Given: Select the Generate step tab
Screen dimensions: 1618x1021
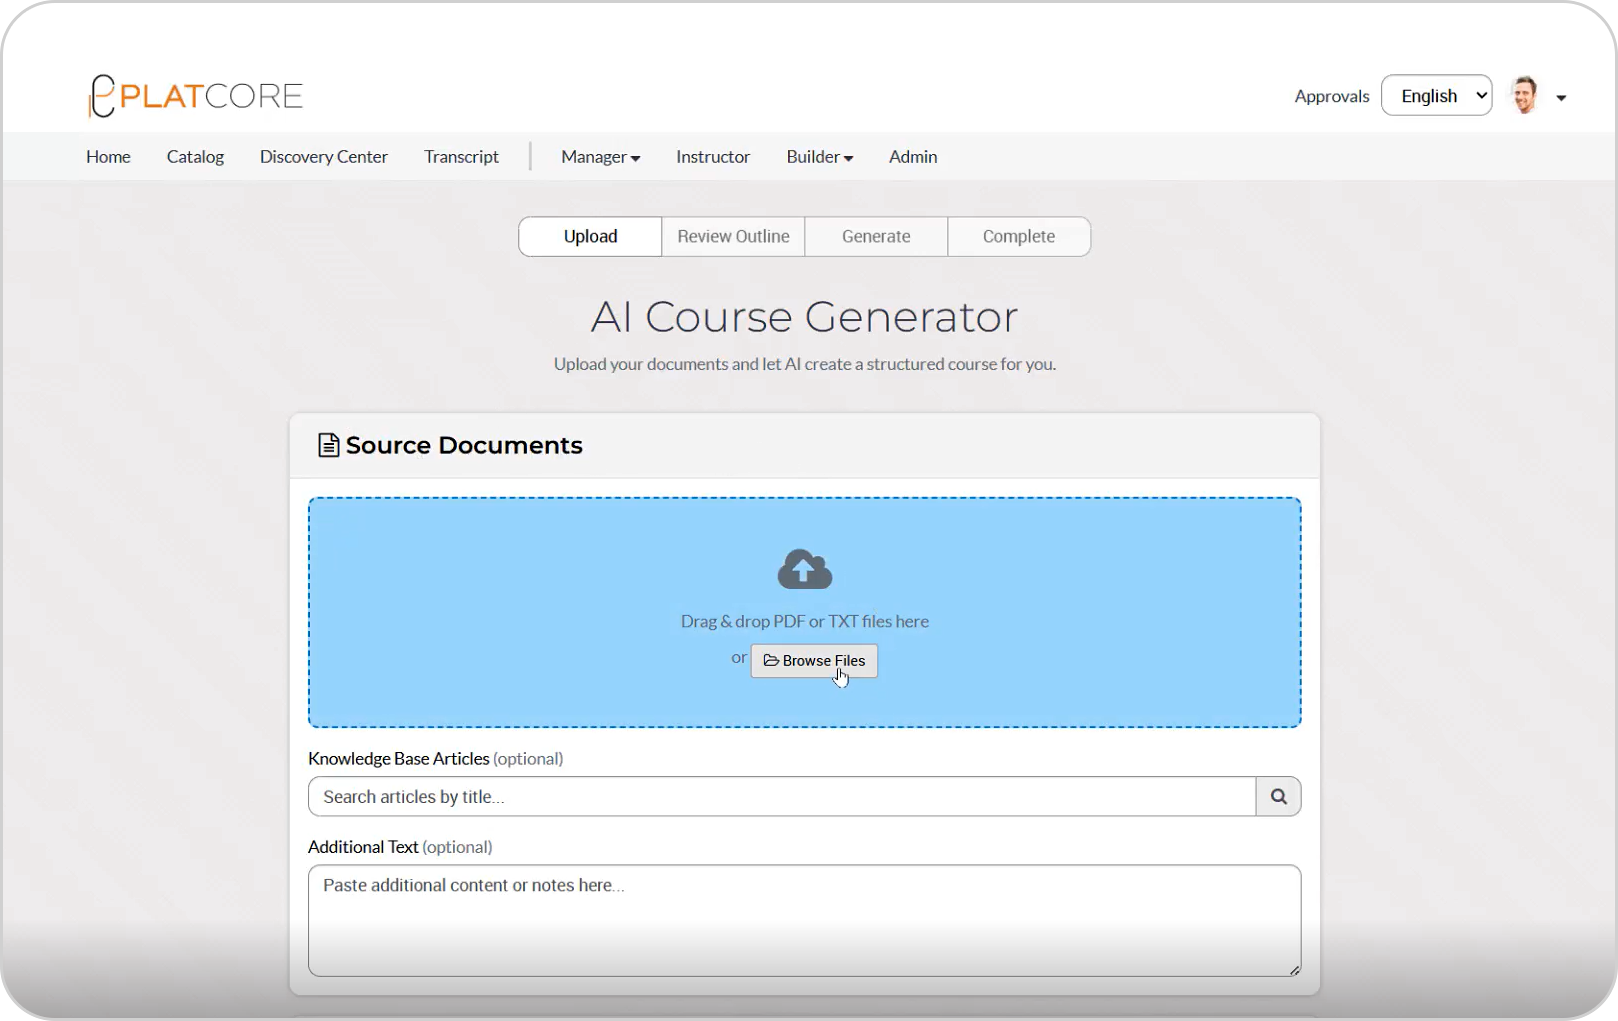Looking at the screenshot, I should (875, 236).
